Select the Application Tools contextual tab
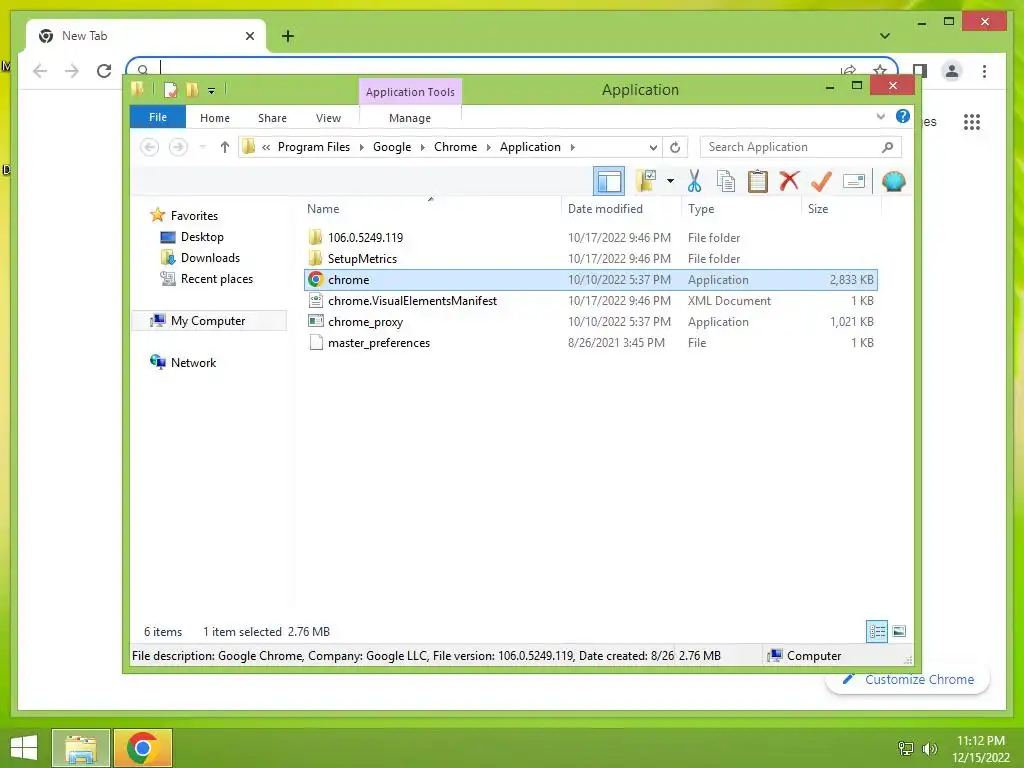 coord(410,92)
